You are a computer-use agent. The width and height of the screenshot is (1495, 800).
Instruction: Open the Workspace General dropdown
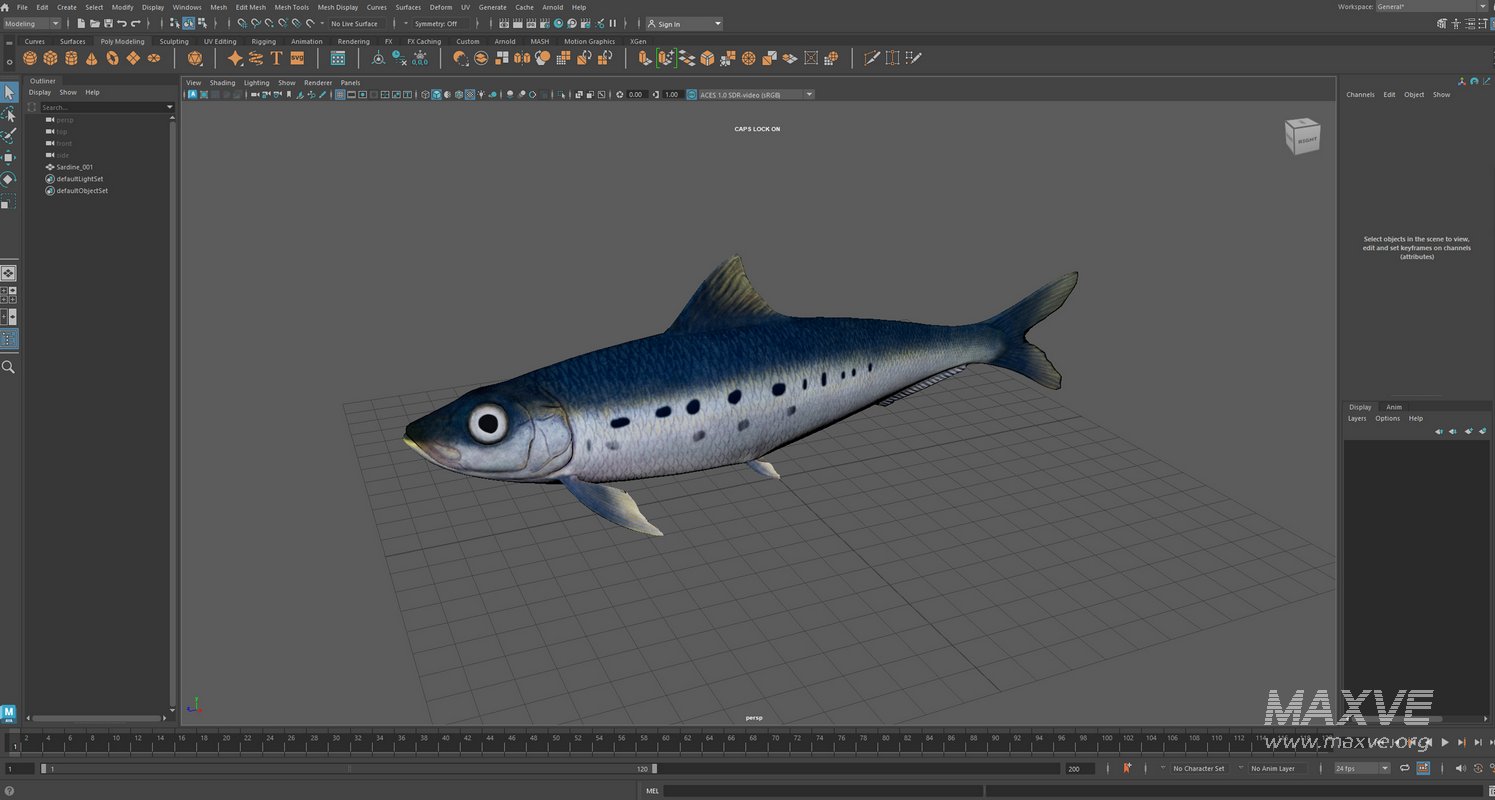[x=1483, y=6]
